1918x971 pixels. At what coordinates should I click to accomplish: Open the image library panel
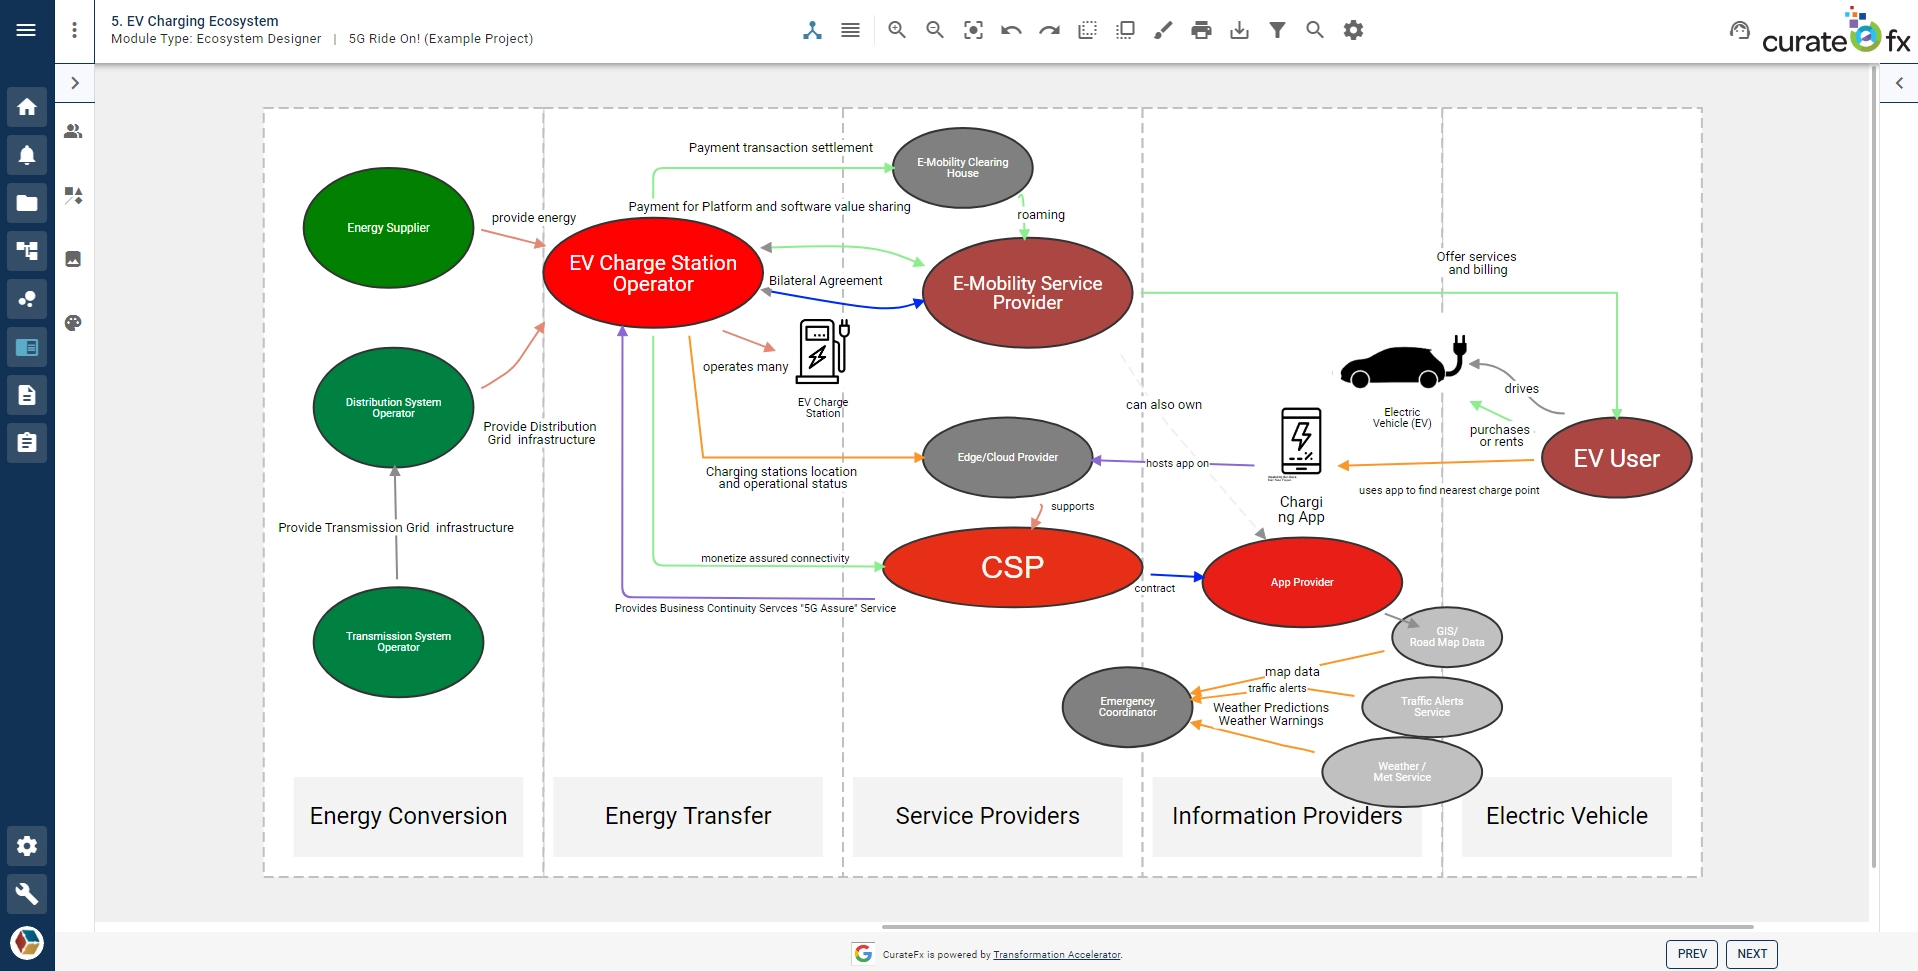73,259
